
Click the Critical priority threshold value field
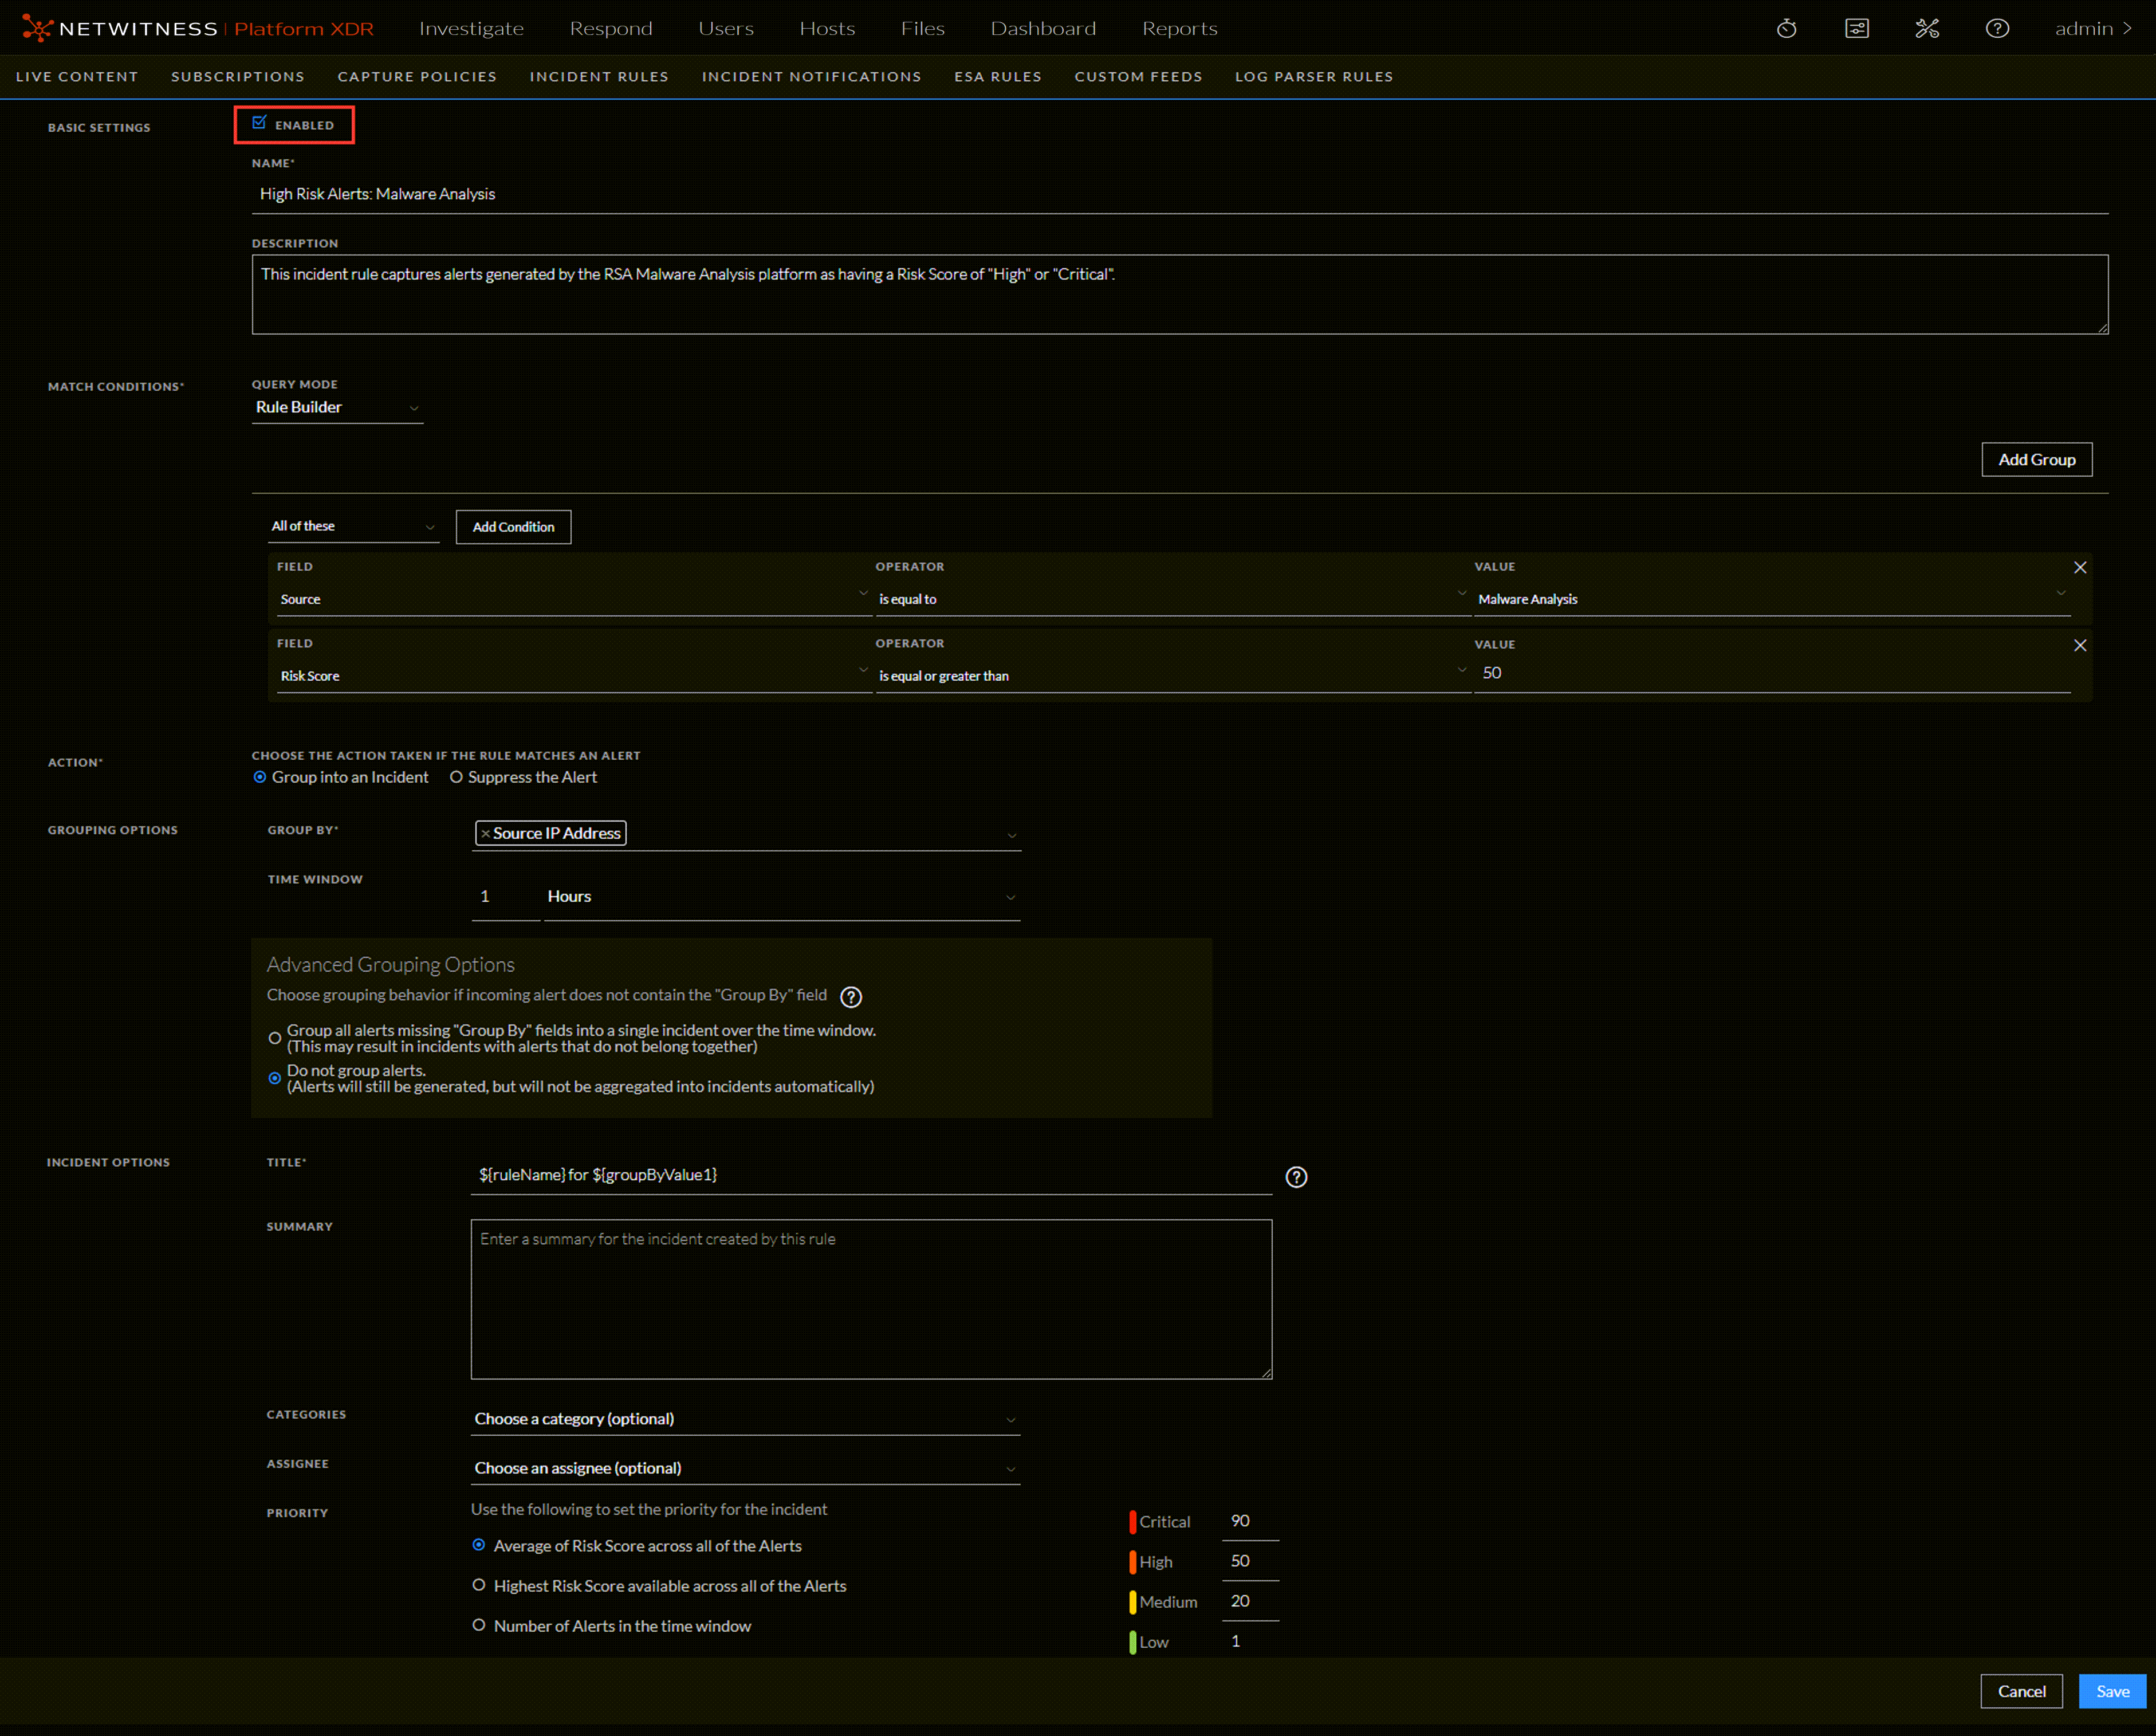(x=1249, y=1520)
